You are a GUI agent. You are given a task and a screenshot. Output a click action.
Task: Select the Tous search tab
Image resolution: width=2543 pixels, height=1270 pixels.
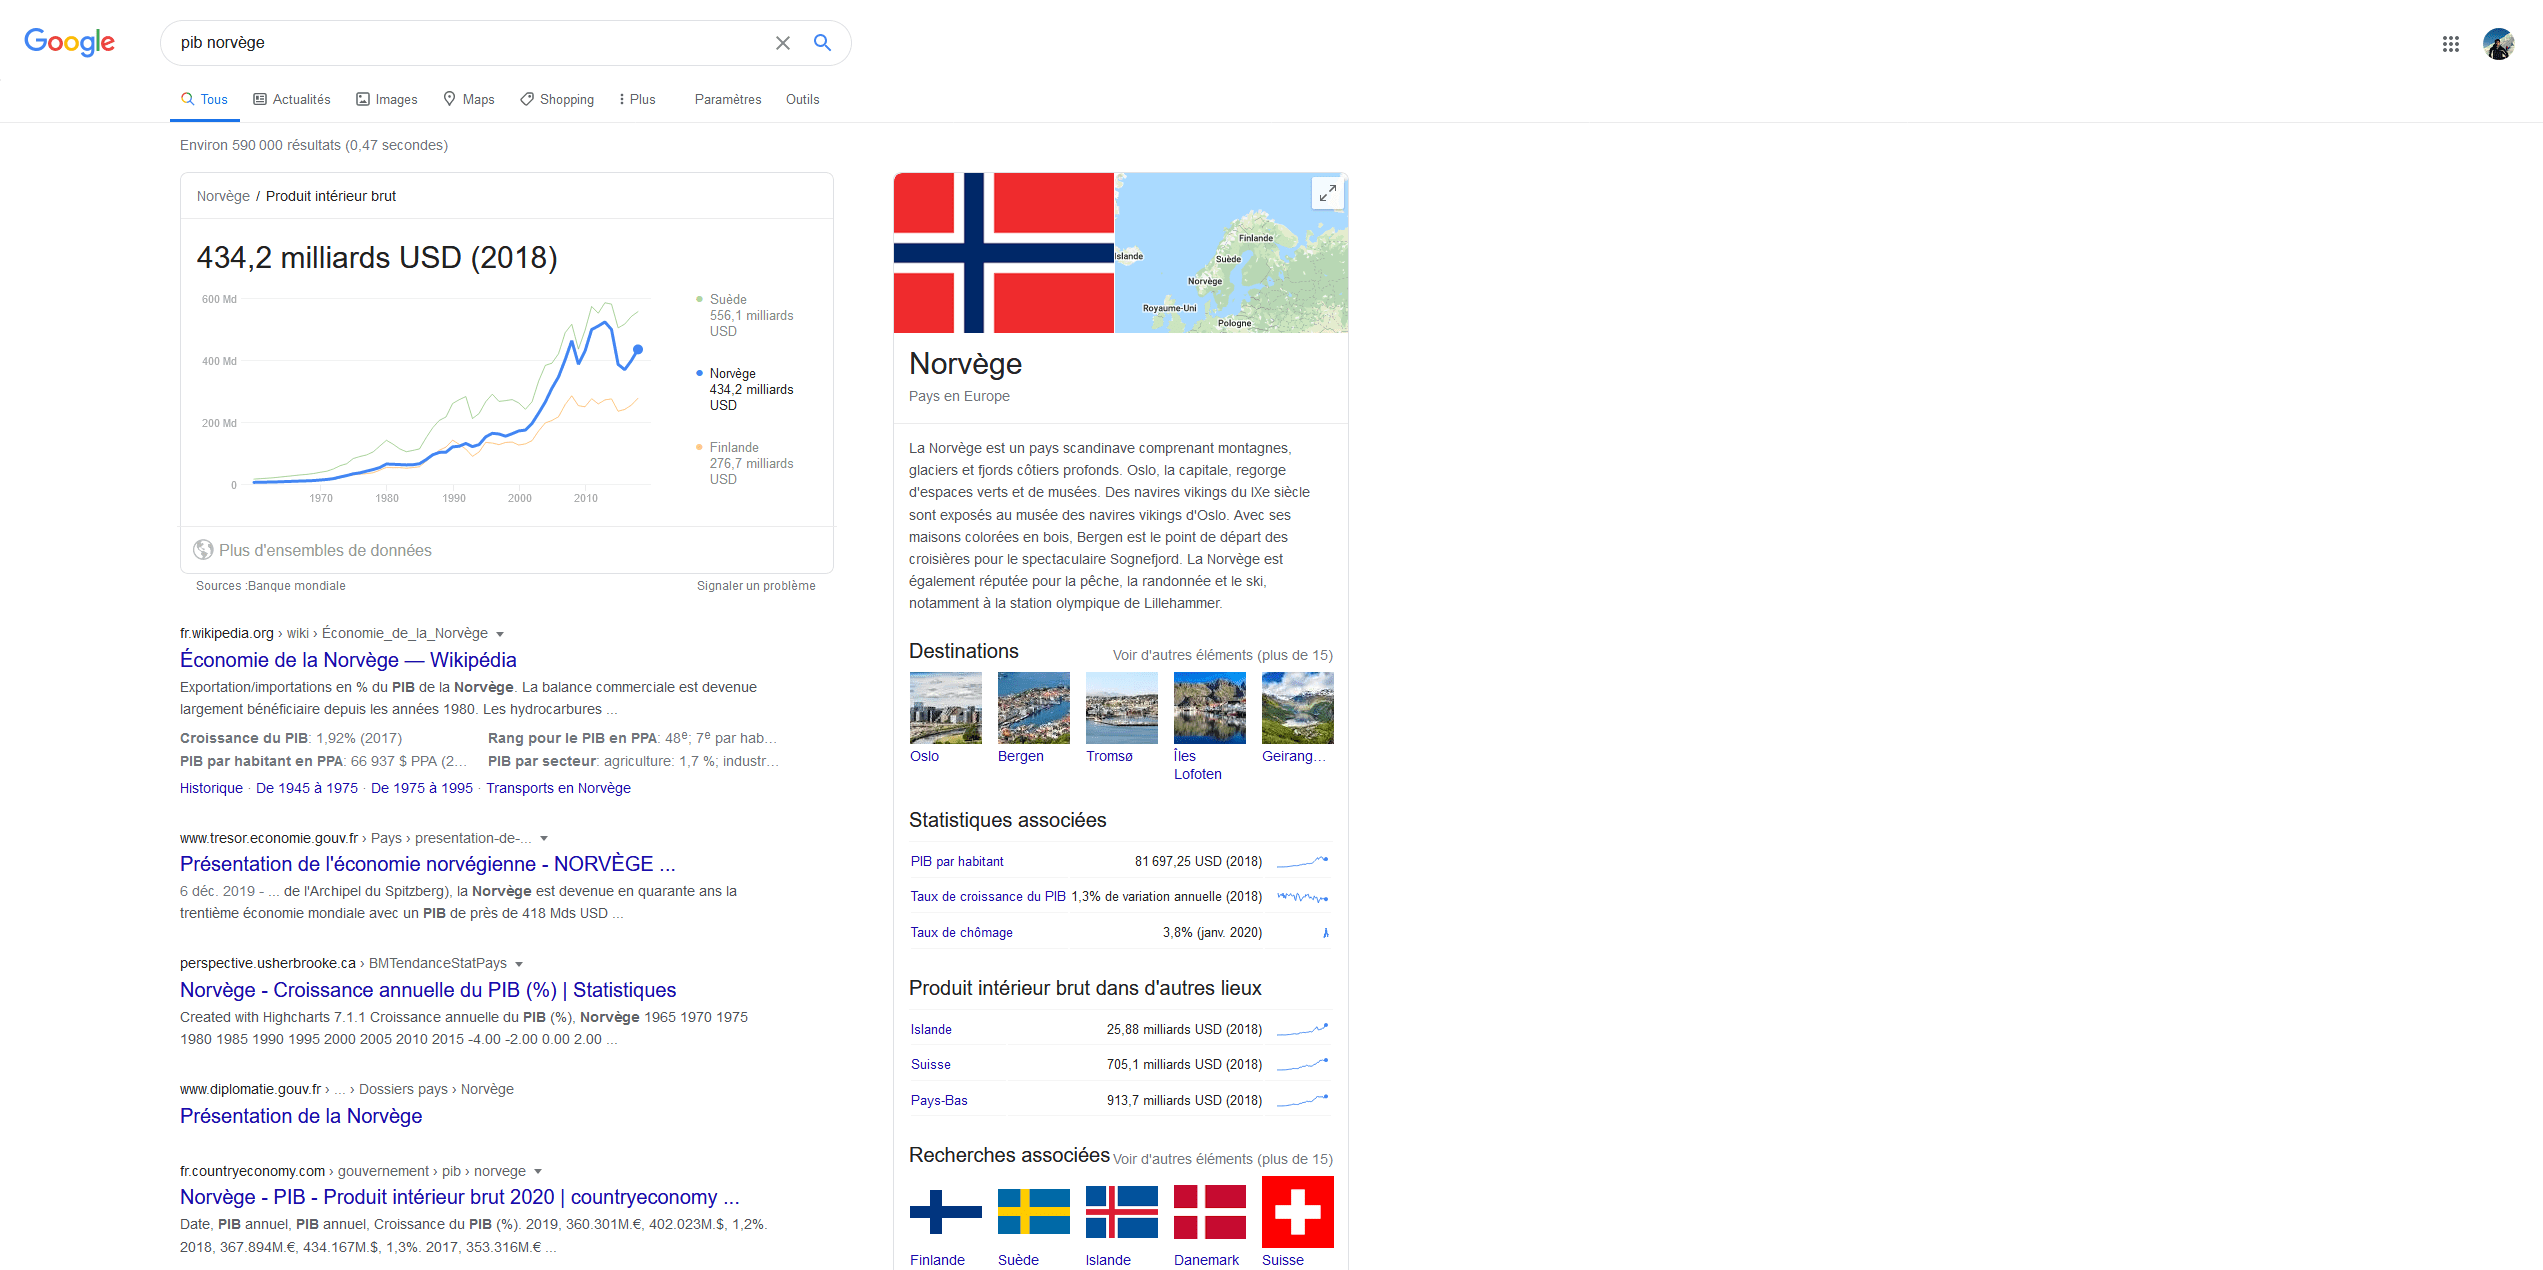click(x=204, y=99)
